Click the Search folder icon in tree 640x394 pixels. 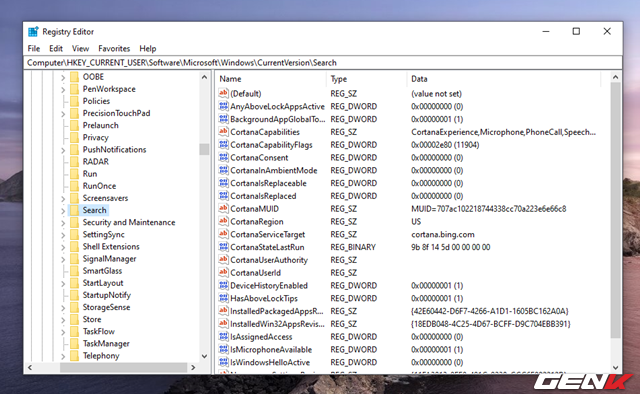74,210
